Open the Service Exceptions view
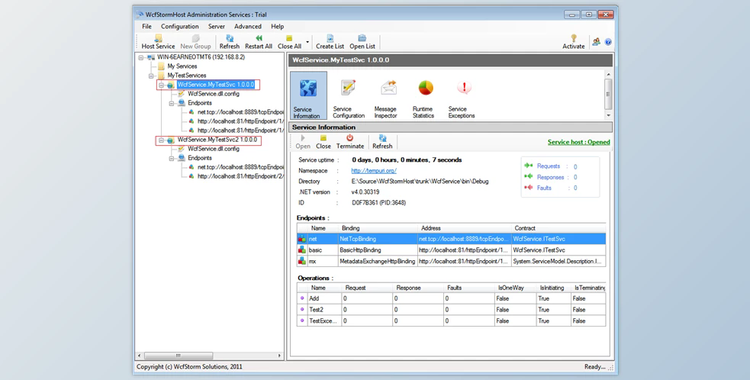This screenshot has height=380, width=750. coord(462,98)
